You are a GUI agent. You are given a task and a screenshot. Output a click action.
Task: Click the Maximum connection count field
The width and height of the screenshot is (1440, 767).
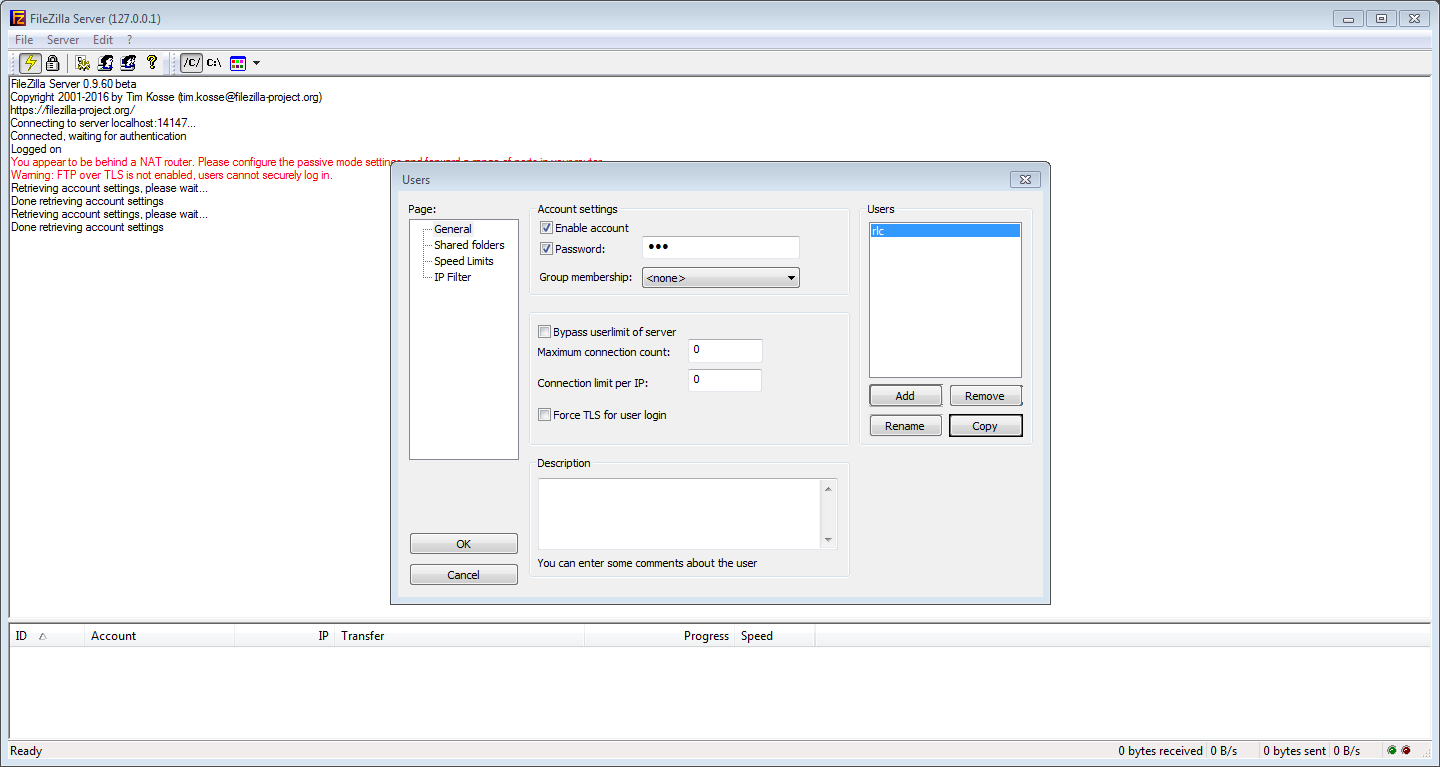click(x=725, y=351)
